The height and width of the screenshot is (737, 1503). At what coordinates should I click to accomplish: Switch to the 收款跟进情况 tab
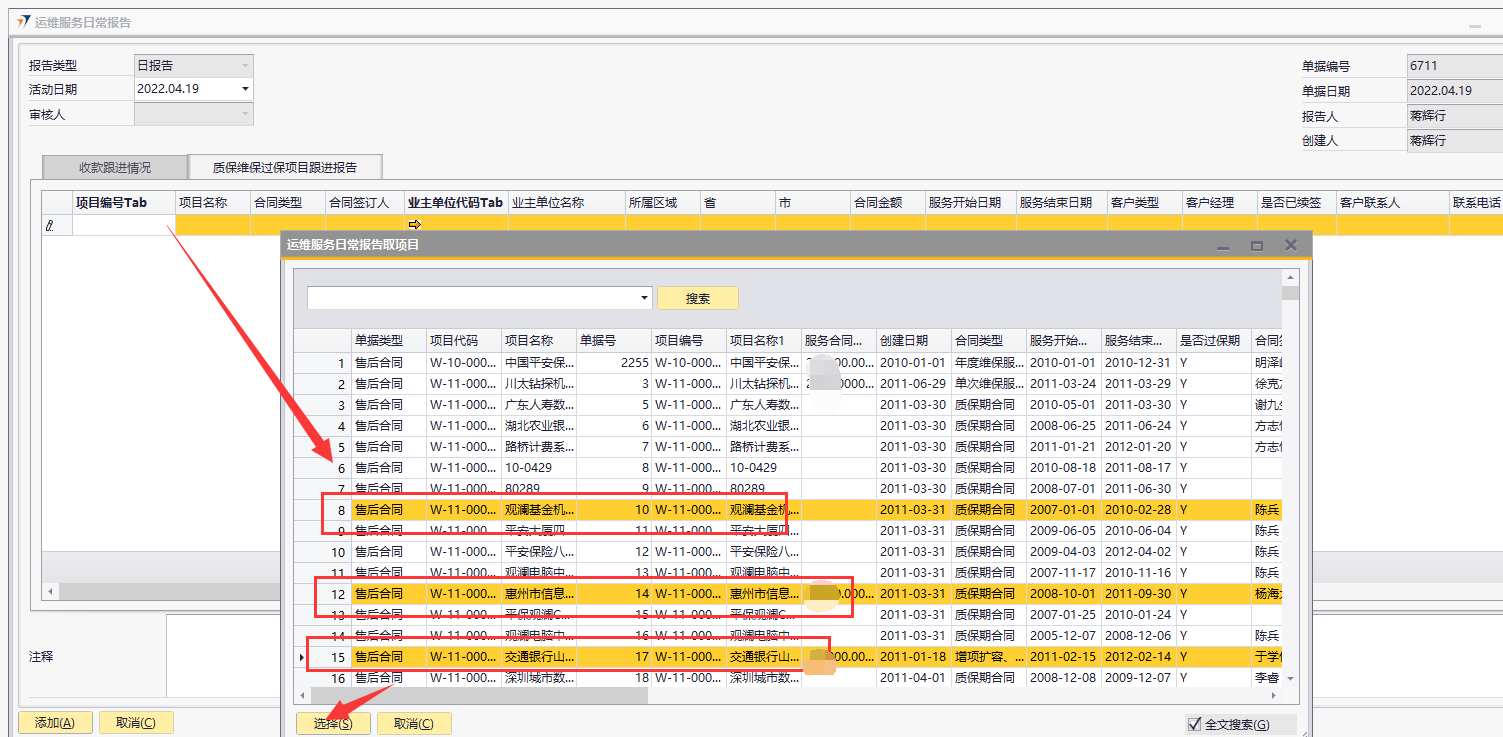[x=115, y=167]
